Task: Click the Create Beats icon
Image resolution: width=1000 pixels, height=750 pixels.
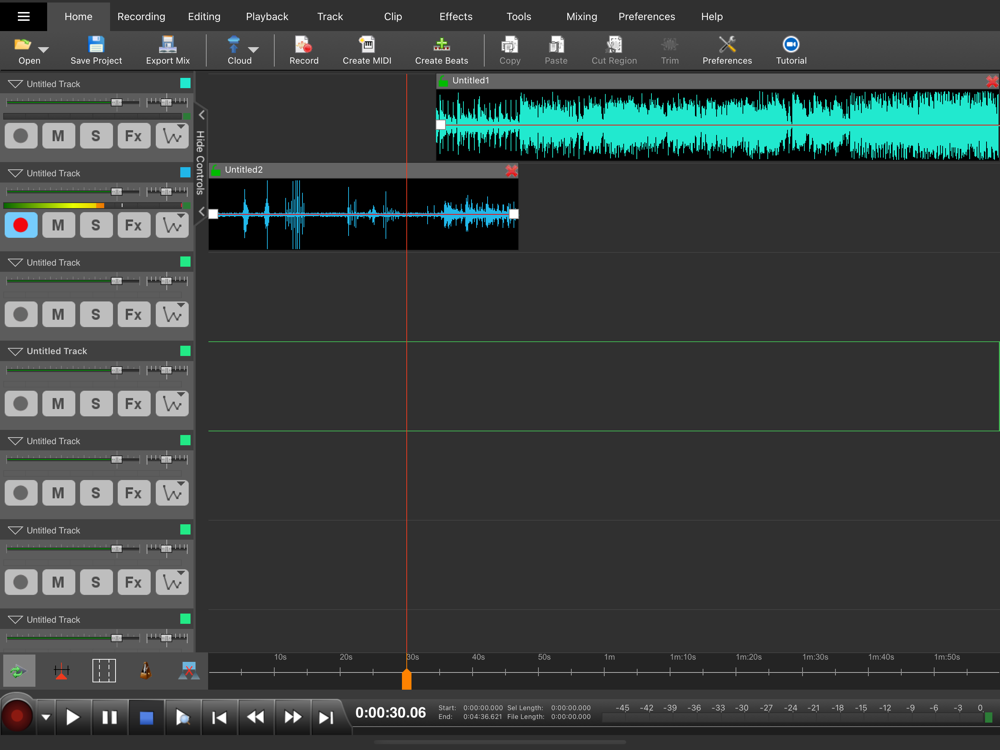Action: tap(441, 45)
